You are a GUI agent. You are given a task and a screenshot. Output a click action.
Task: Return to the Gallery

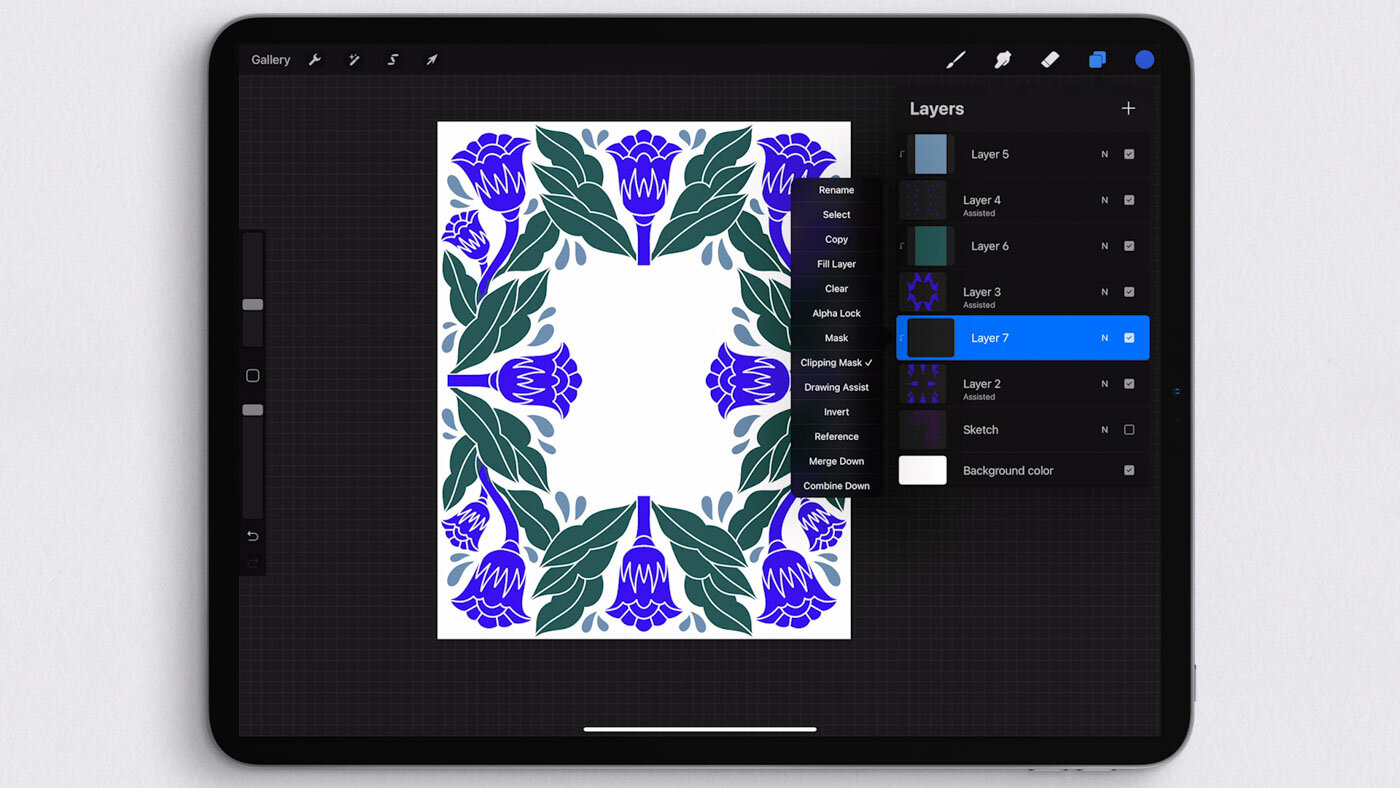click(x=270, y=60)
